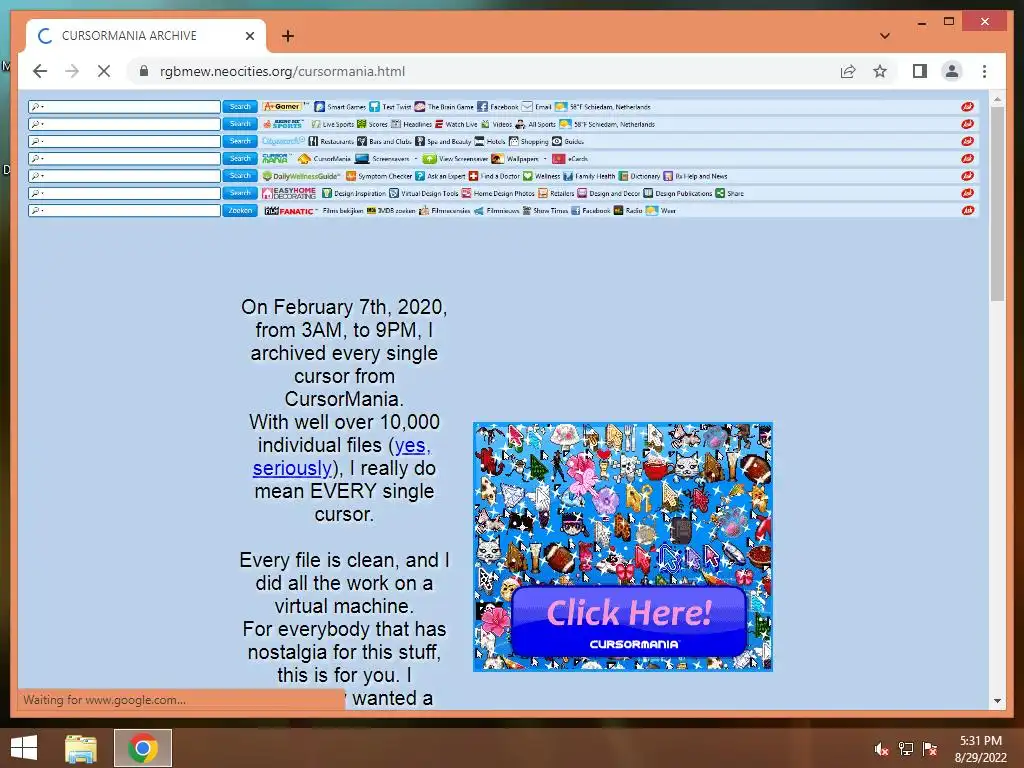Open File Explorer from the taskbar
Screen dimensions: 1024x768
[x=80, y=748]
